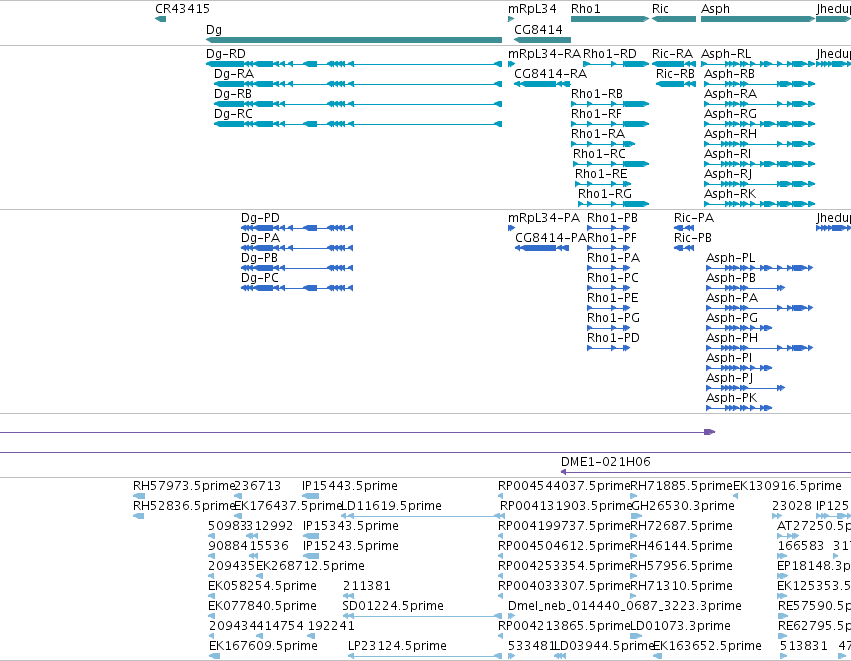
Task: Open the mRpL34-RA transcript label
Action: [x=544, y=54]
